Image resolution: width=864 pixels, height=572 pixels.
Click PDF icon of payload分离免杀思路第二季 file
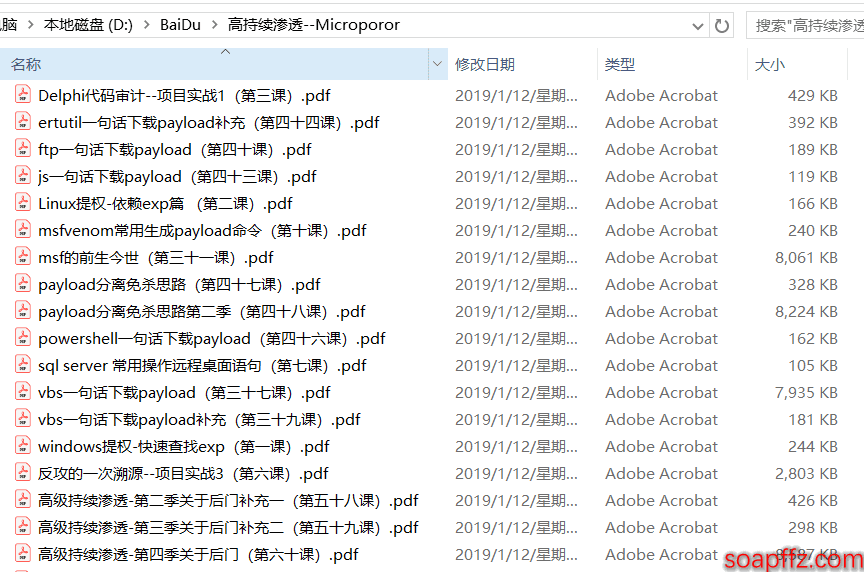pyautogui.click(x=23, y=311)
